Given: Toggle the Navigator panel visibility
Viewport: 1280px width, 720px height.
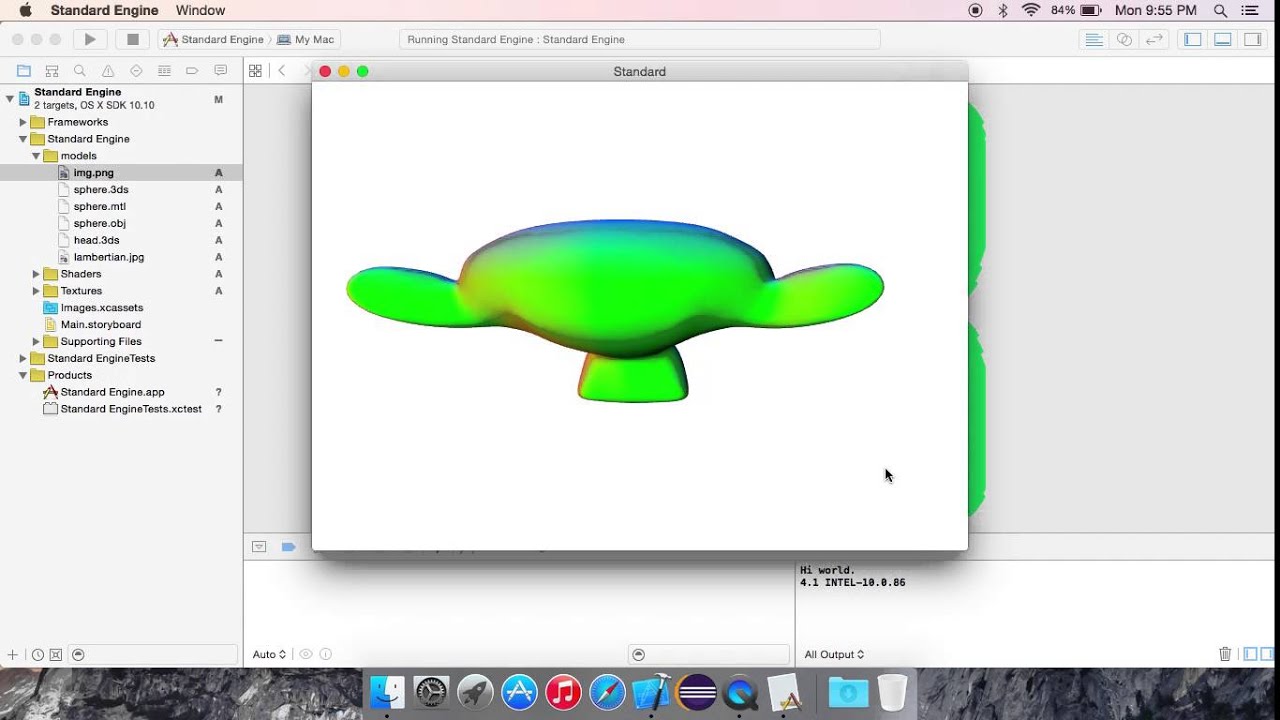Looking at the screenshot, I should tap(1193, 39).
